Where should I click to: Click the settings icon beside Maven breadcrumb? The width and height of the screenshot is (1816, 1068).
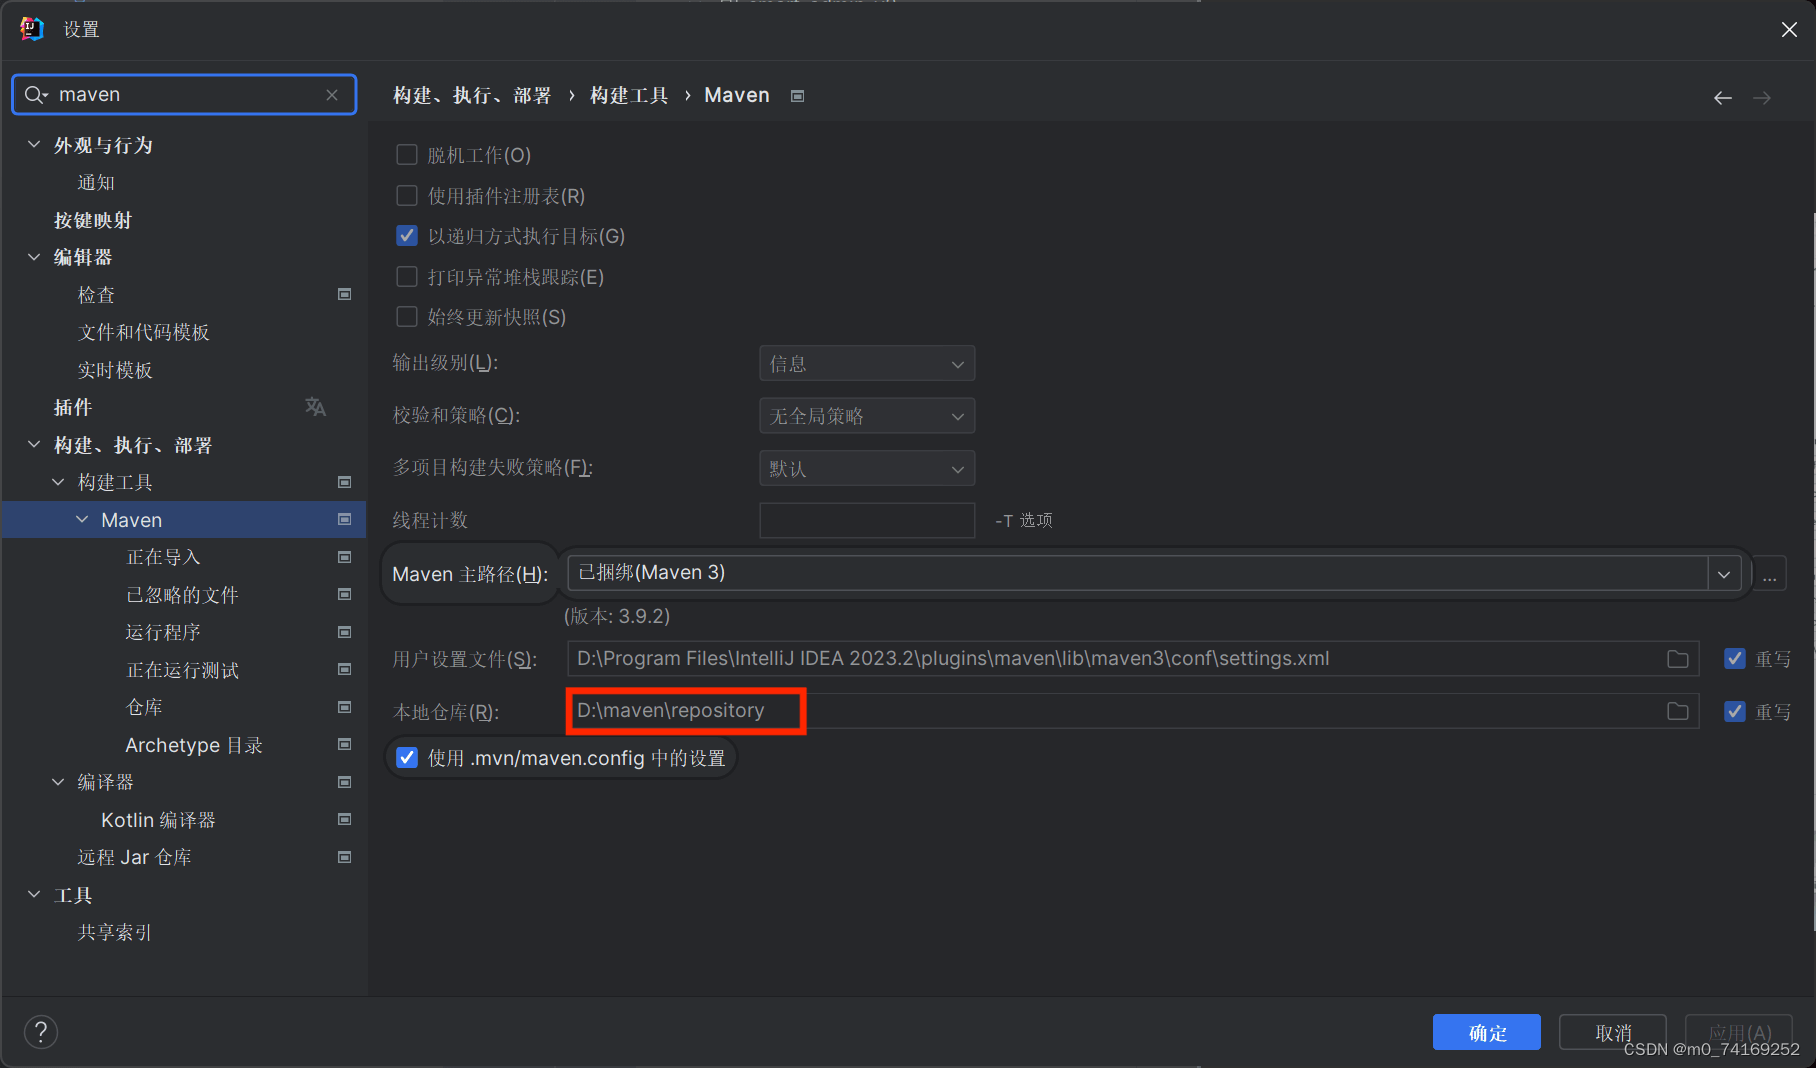click(x=797, y=95)
